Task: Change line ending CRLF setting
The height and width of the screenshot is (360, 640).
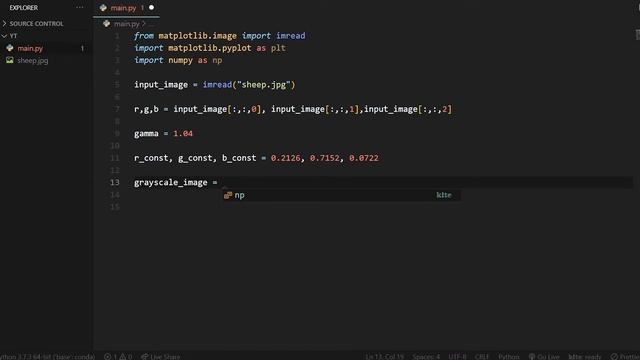Action: tap(482, 356)
